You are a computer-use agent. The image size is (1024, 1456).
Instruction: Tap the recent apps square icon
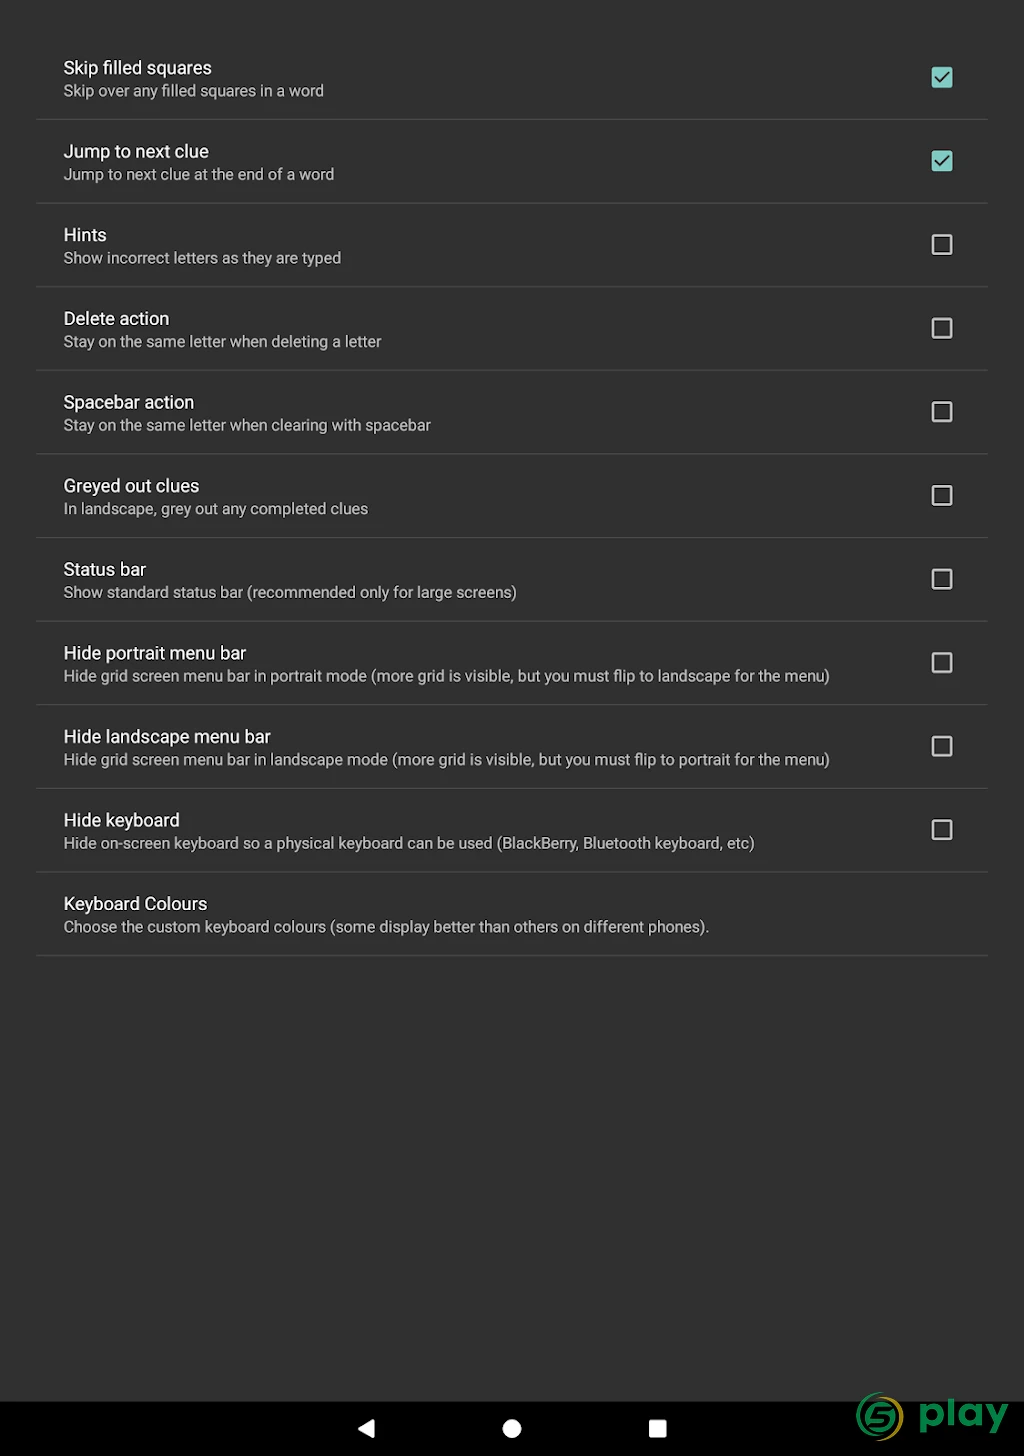coord(657,1428)
